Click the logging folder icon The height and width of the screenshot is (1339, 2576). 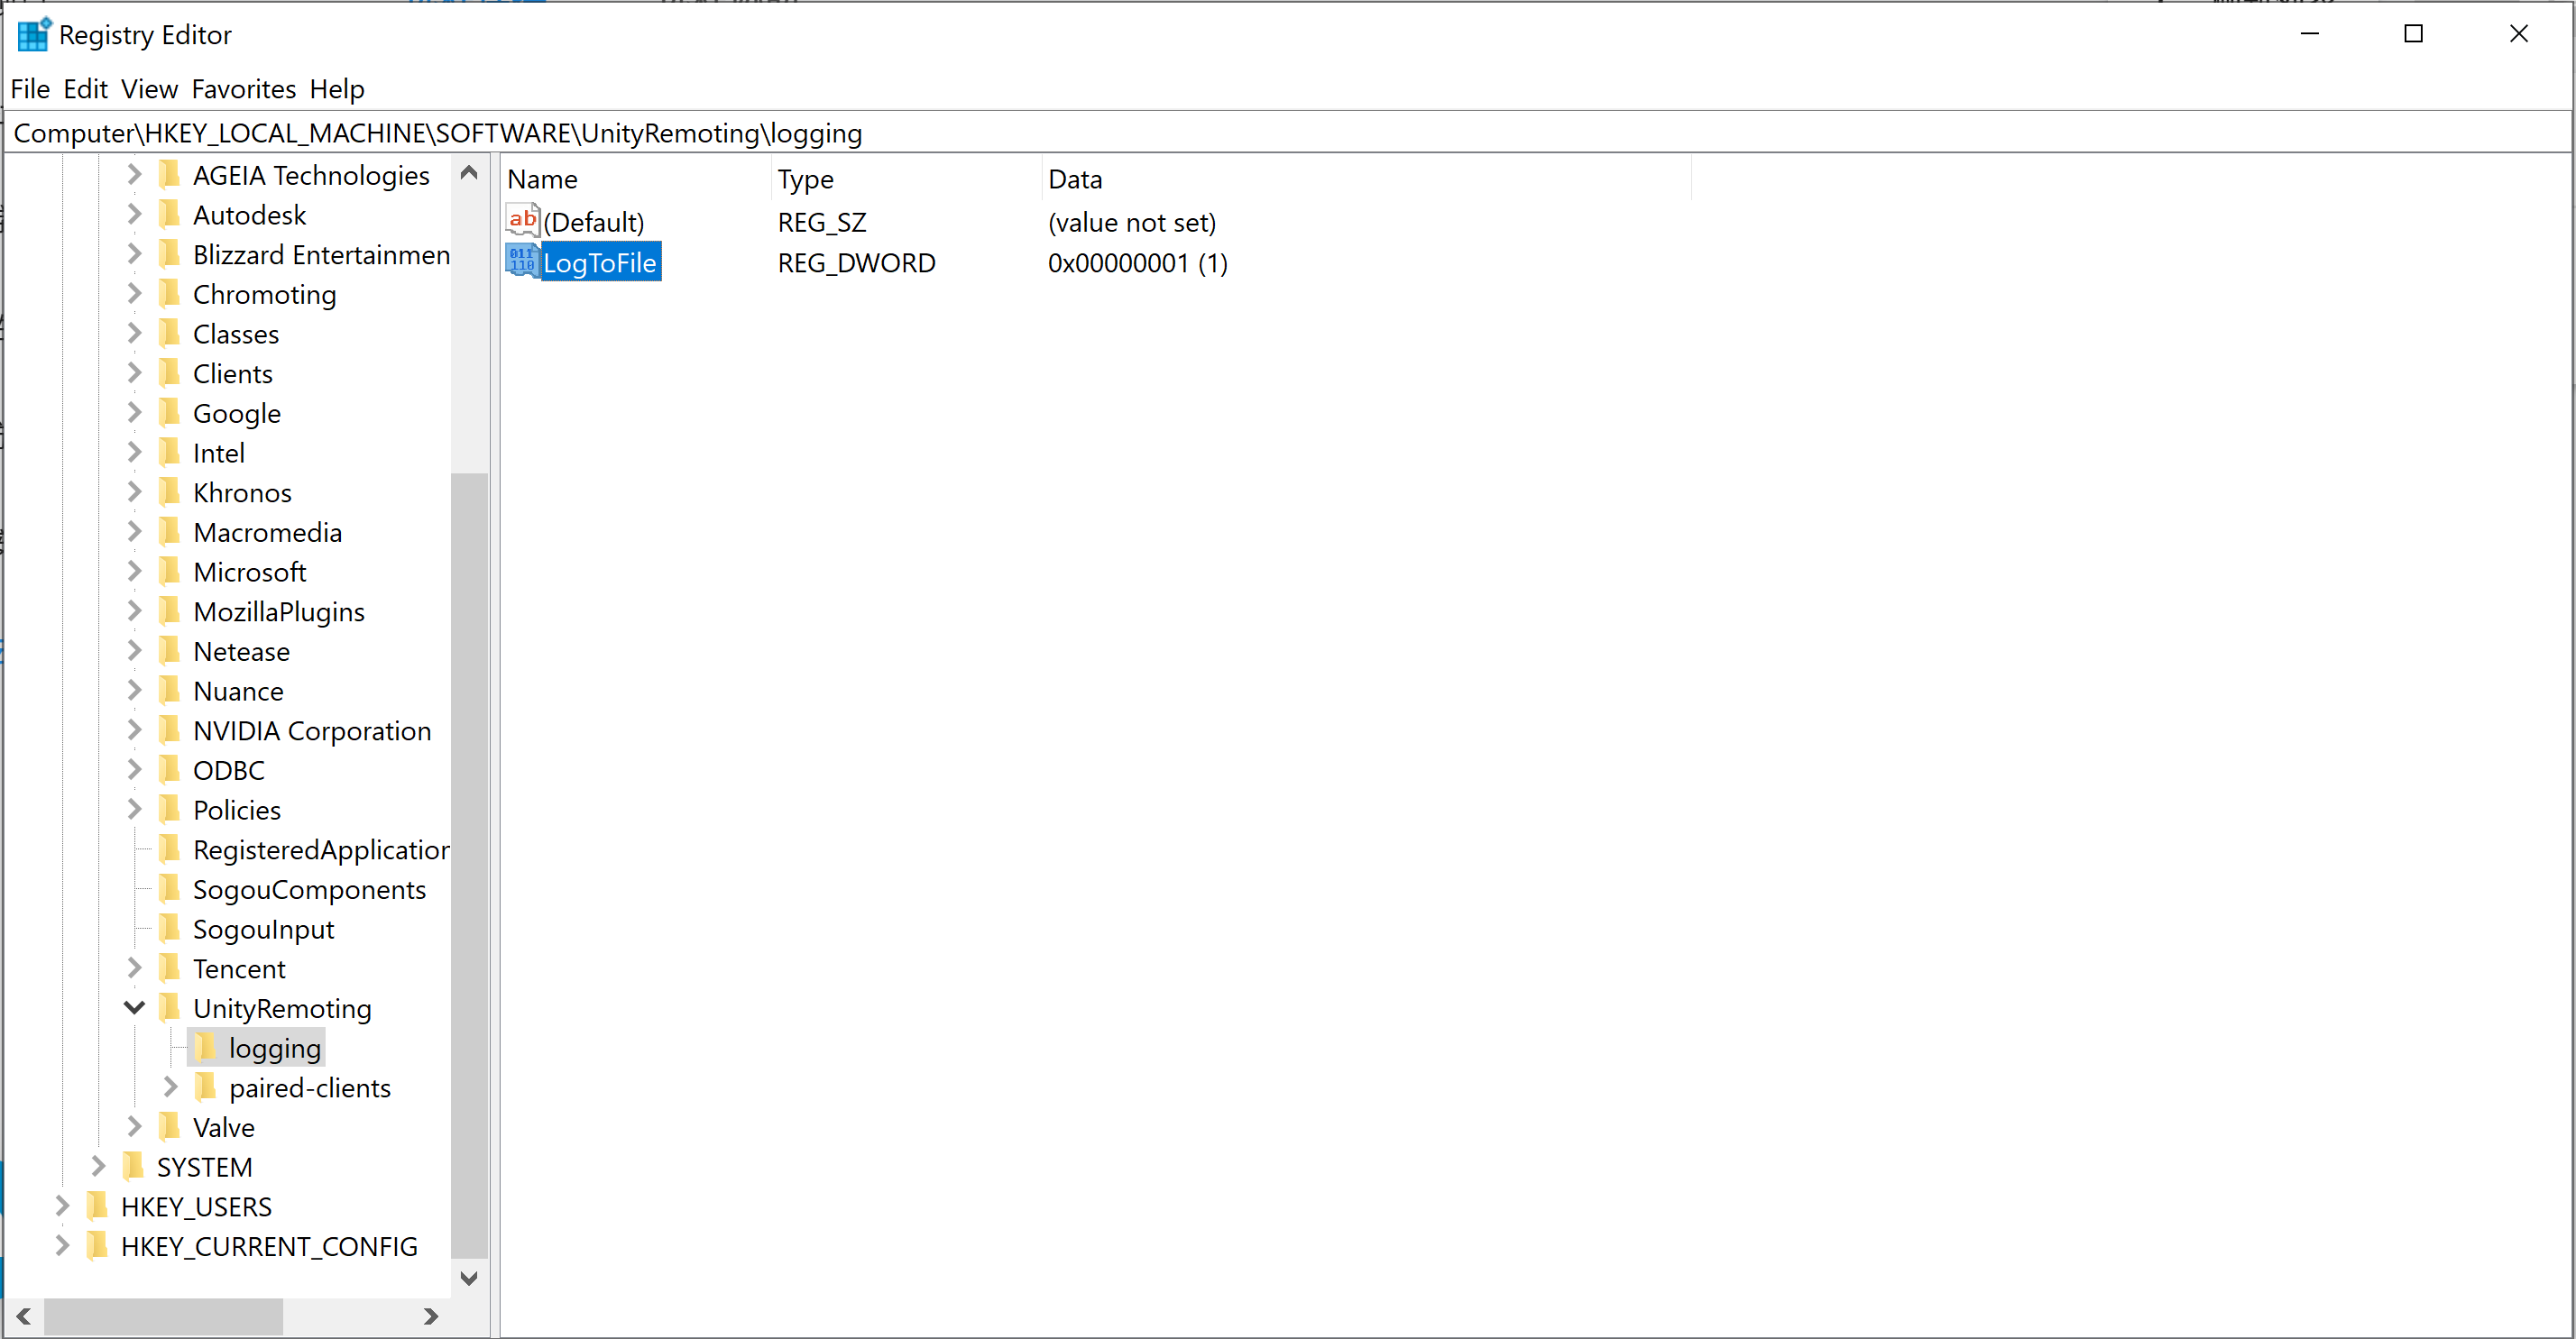pos(206,1048)
